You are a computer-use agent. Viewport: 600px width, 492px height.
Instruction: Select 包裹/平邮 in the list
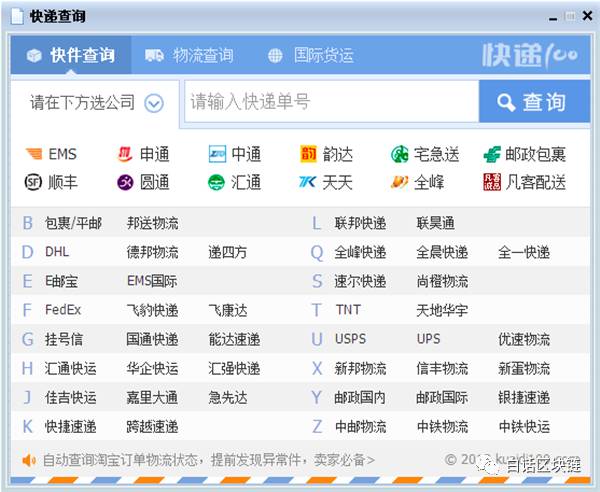[x=73, y=223]
